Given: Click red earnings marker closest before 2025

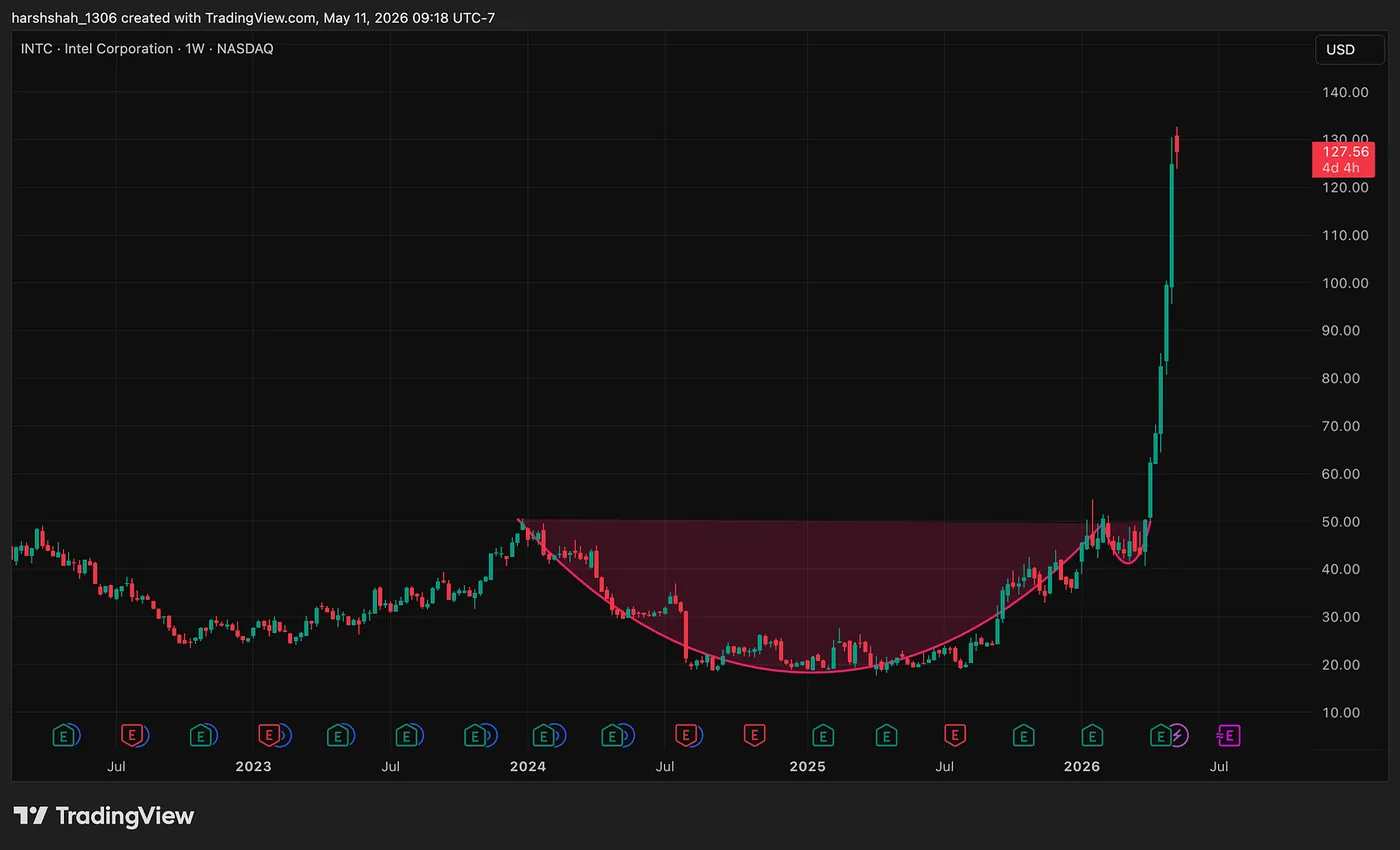Looking at the screenshot, I should click(x=754, y=736).
